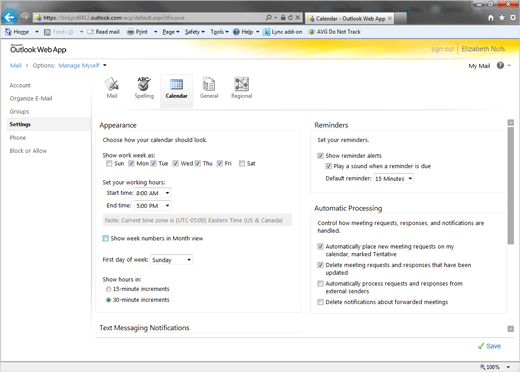Expand the status bar zoom level dropdown arrow

coord(508,367)
